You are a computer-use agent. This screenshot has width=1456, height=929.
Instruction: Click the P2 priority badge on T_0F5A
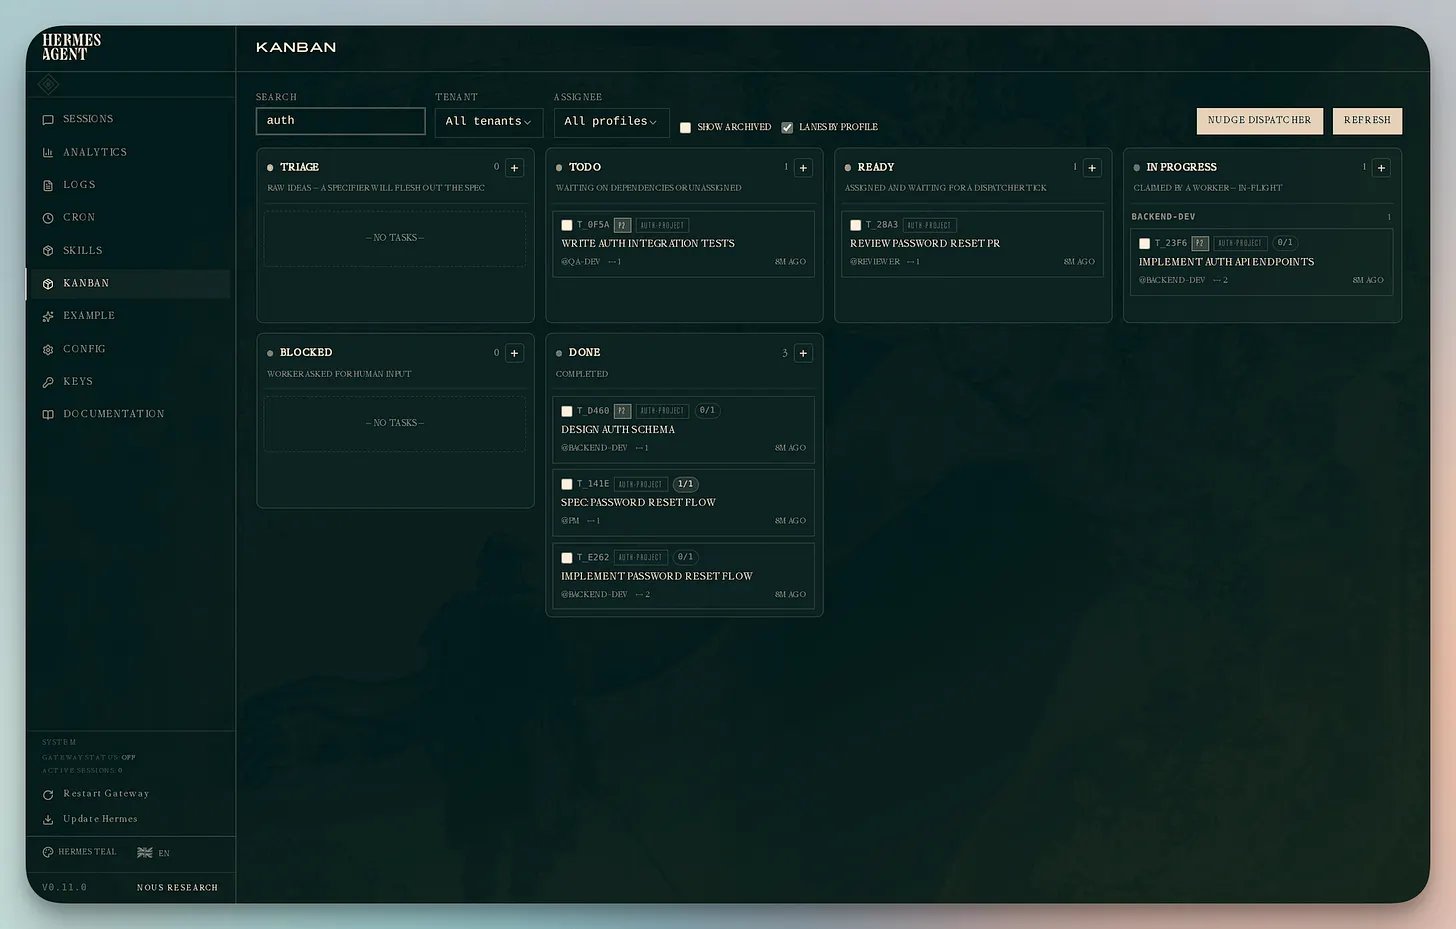click(x=622, y=226)
